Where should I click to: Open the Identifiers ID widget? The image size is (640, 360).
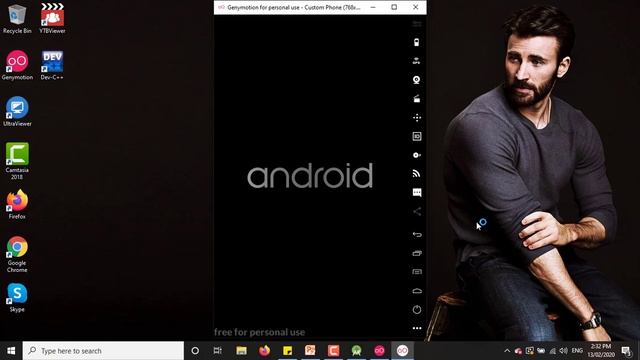click(417, 136)
